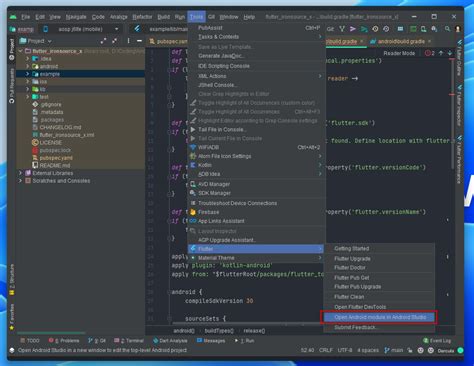Open the TODO tool window
The image size is (474, 366).
coord(30,341)
